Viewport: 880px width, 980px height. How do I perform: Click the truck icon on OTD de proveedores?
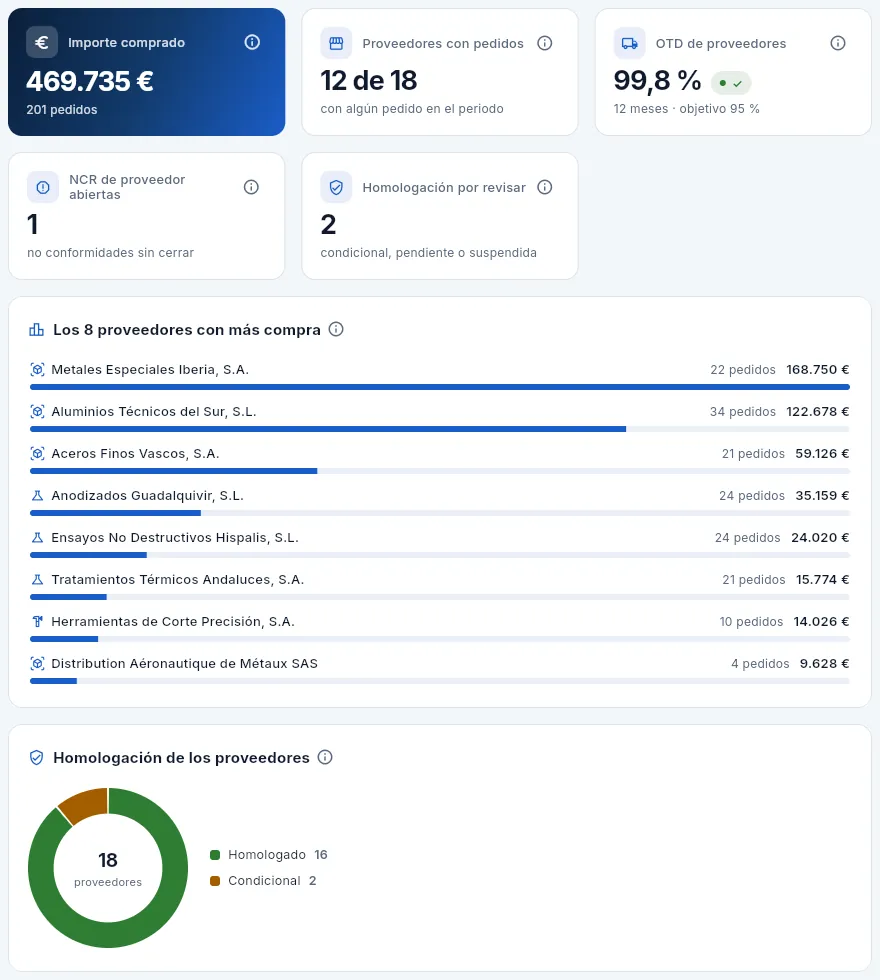(629, 43)
